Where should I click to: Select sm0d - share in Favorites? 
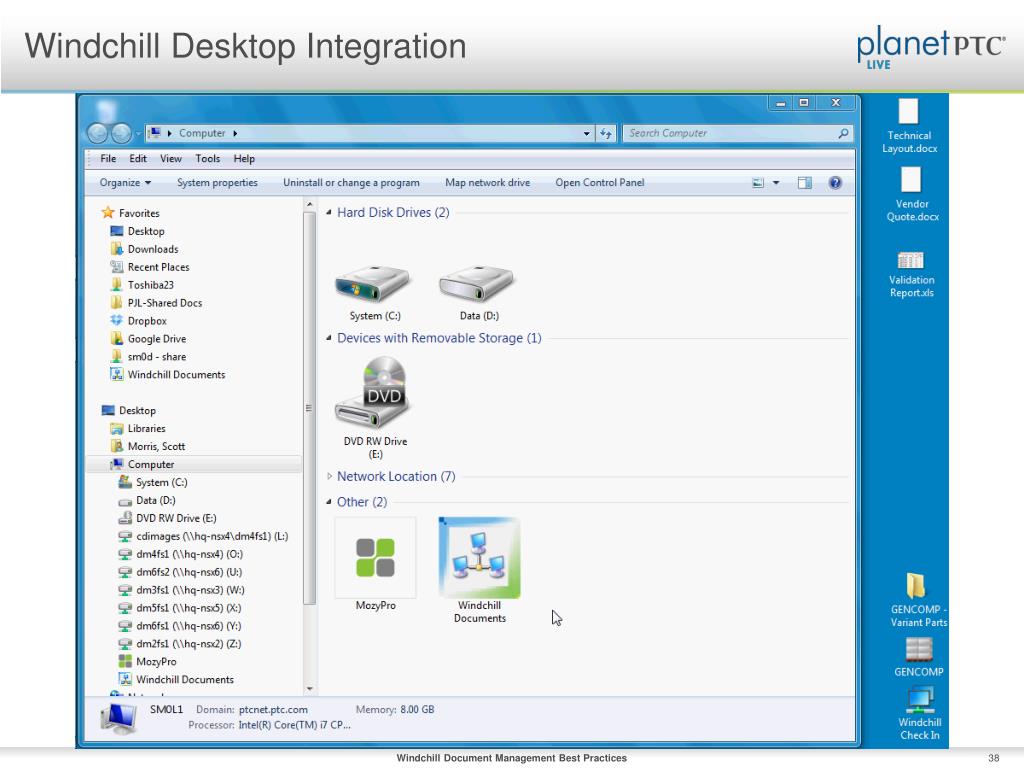click(x=148, y=357)
